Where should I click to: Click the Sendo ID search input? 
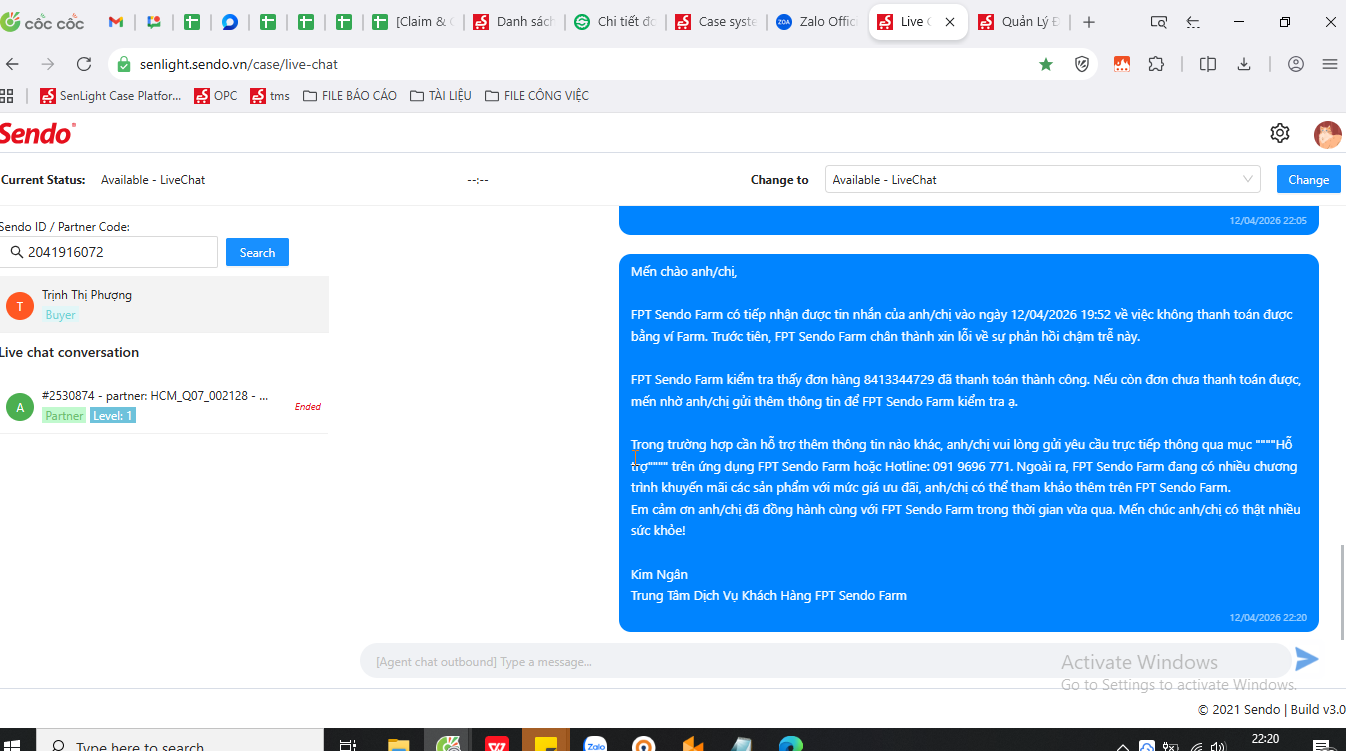point(109,252)
